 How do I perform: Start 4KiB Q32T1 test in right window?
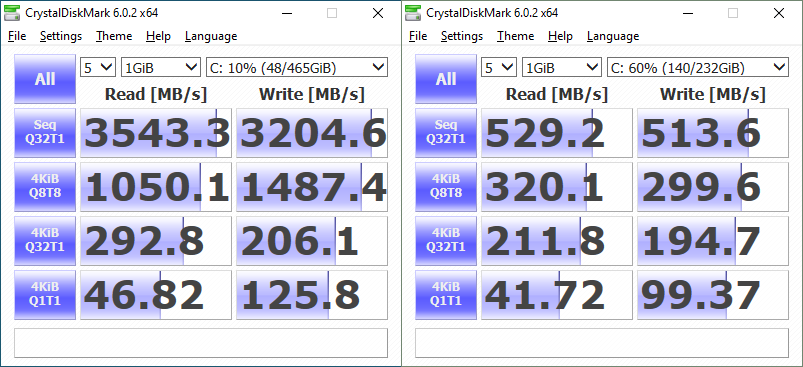pos(446,241)
